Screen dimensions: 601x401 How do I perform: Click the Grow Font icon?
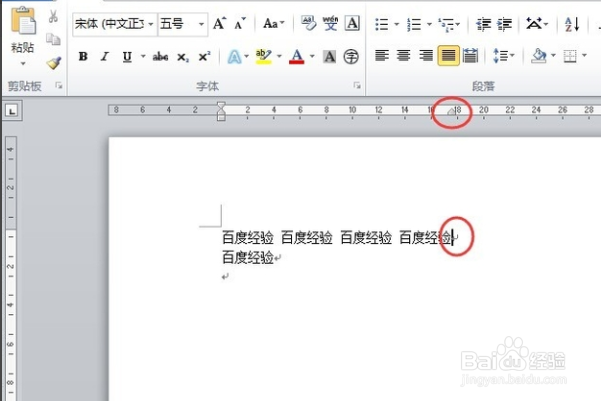219,24
